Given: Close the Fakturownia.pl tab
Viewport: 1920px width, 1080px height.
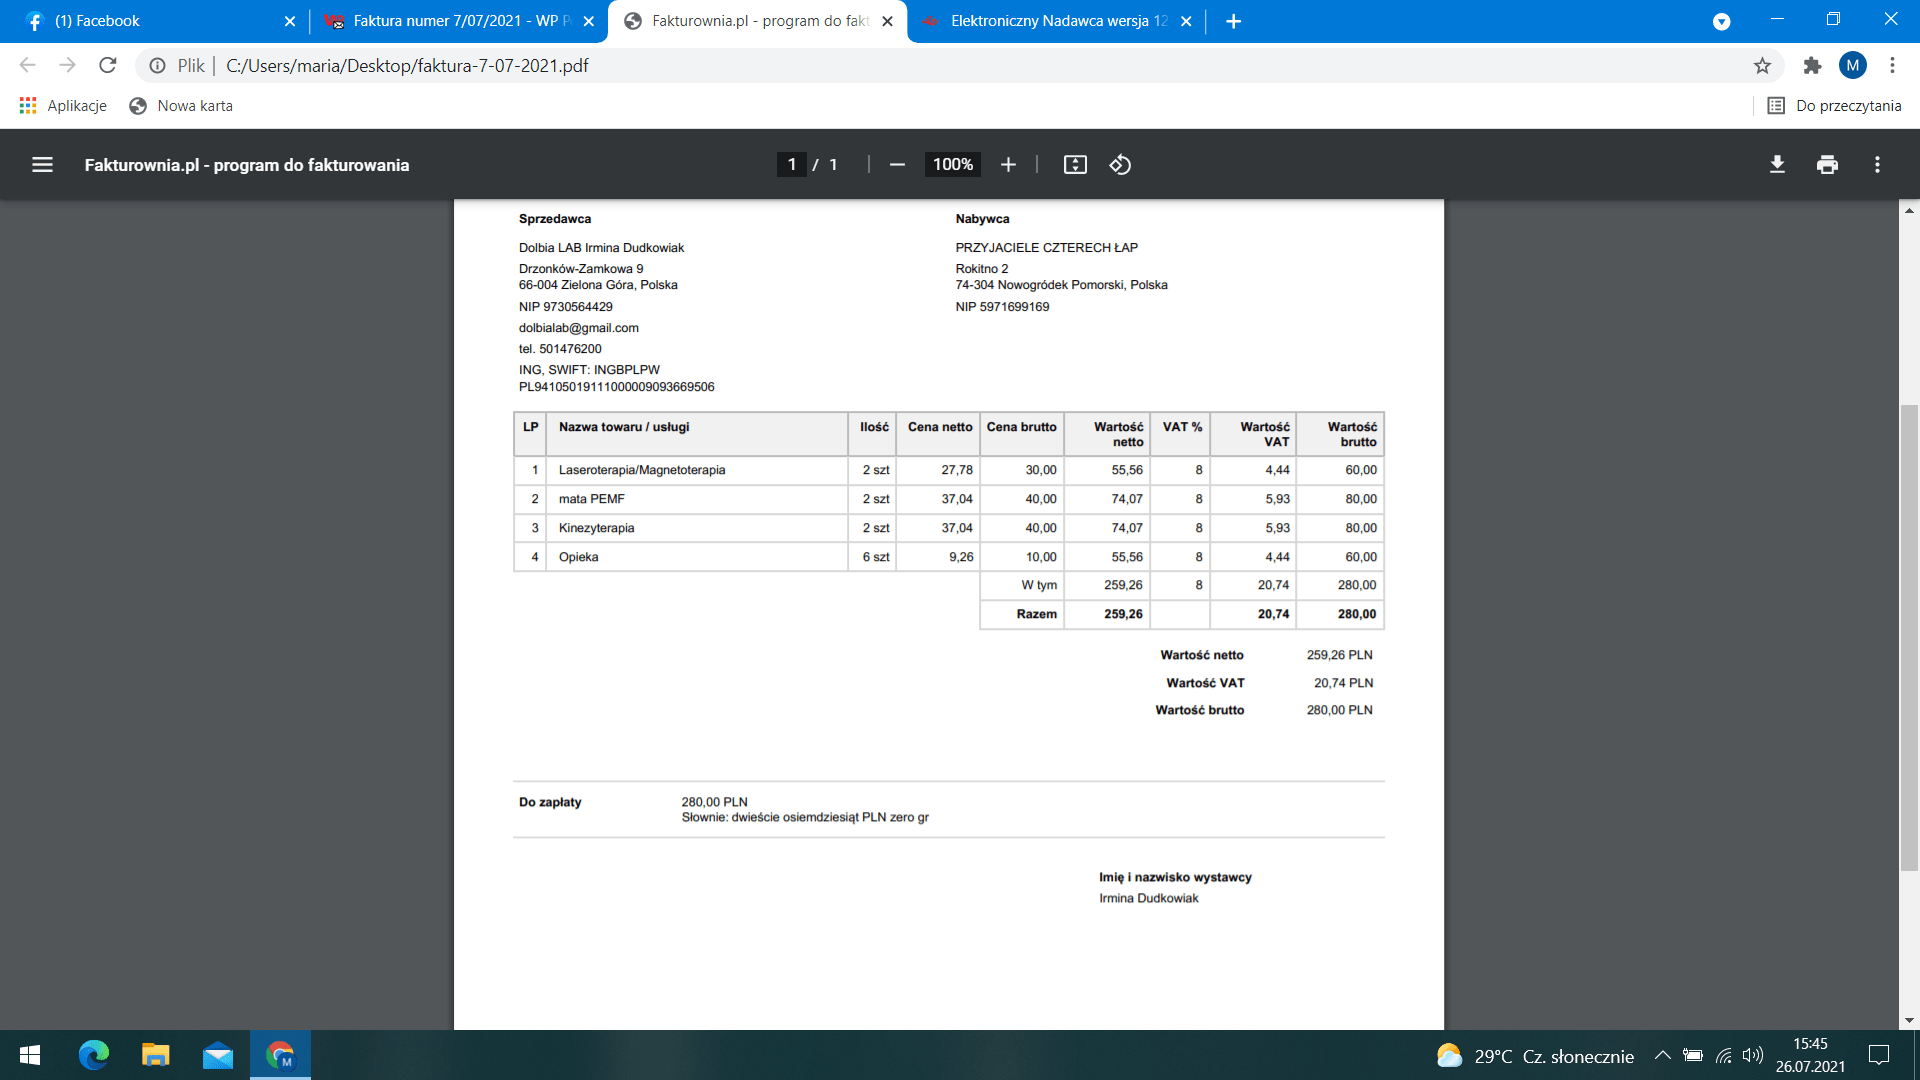Looking at the screenshot, I should point(887,21).
